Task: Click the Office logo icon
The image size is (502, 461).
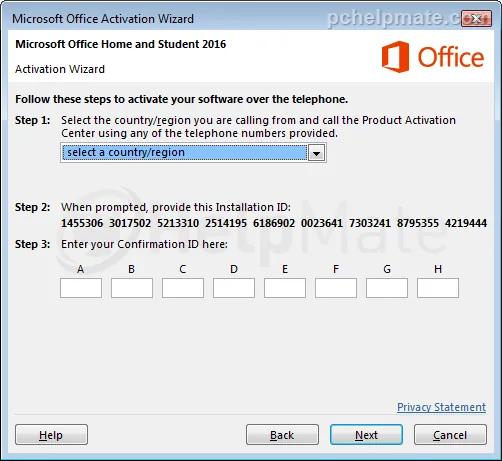Action: point(395,57)
